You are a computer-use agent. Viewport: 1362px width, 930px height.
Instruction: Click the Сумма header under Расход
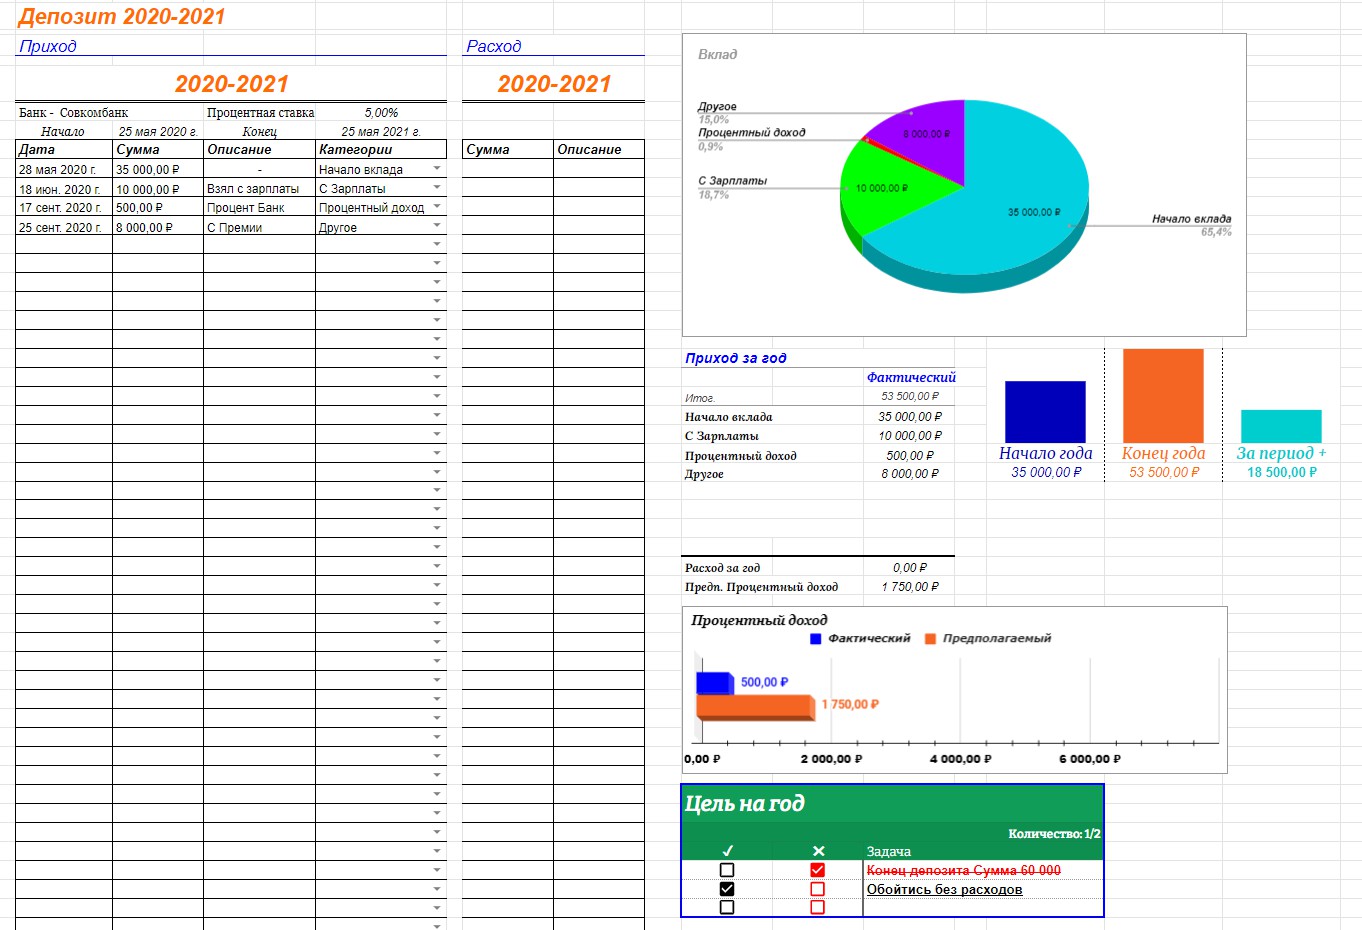pyautogui.click(x=507, y=149)
